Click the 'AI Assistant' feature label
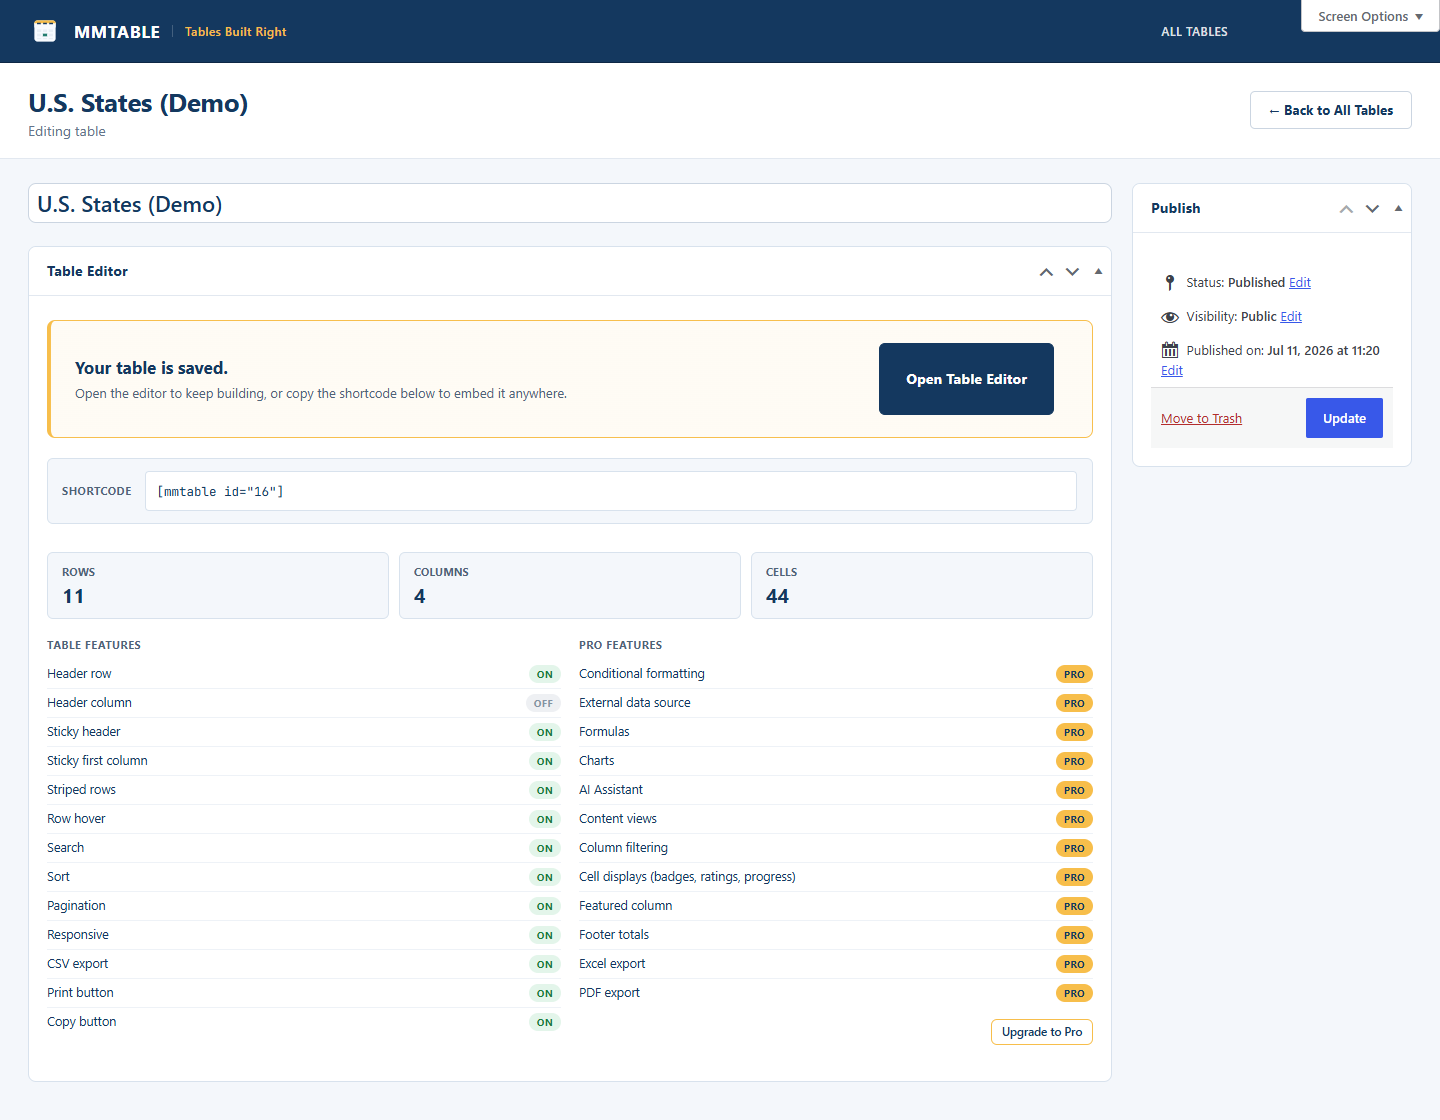The height and width of the screenshot is (1120, 1440). (611, 790)
